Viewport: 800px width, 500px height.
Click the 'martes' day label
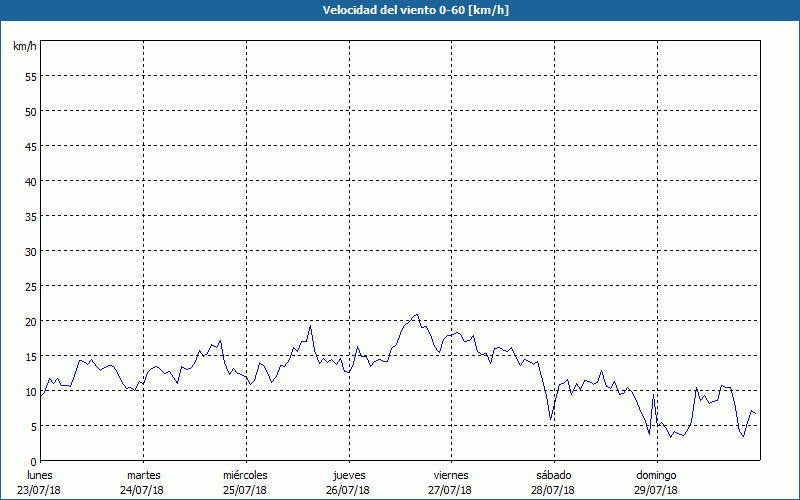point(144,475)
